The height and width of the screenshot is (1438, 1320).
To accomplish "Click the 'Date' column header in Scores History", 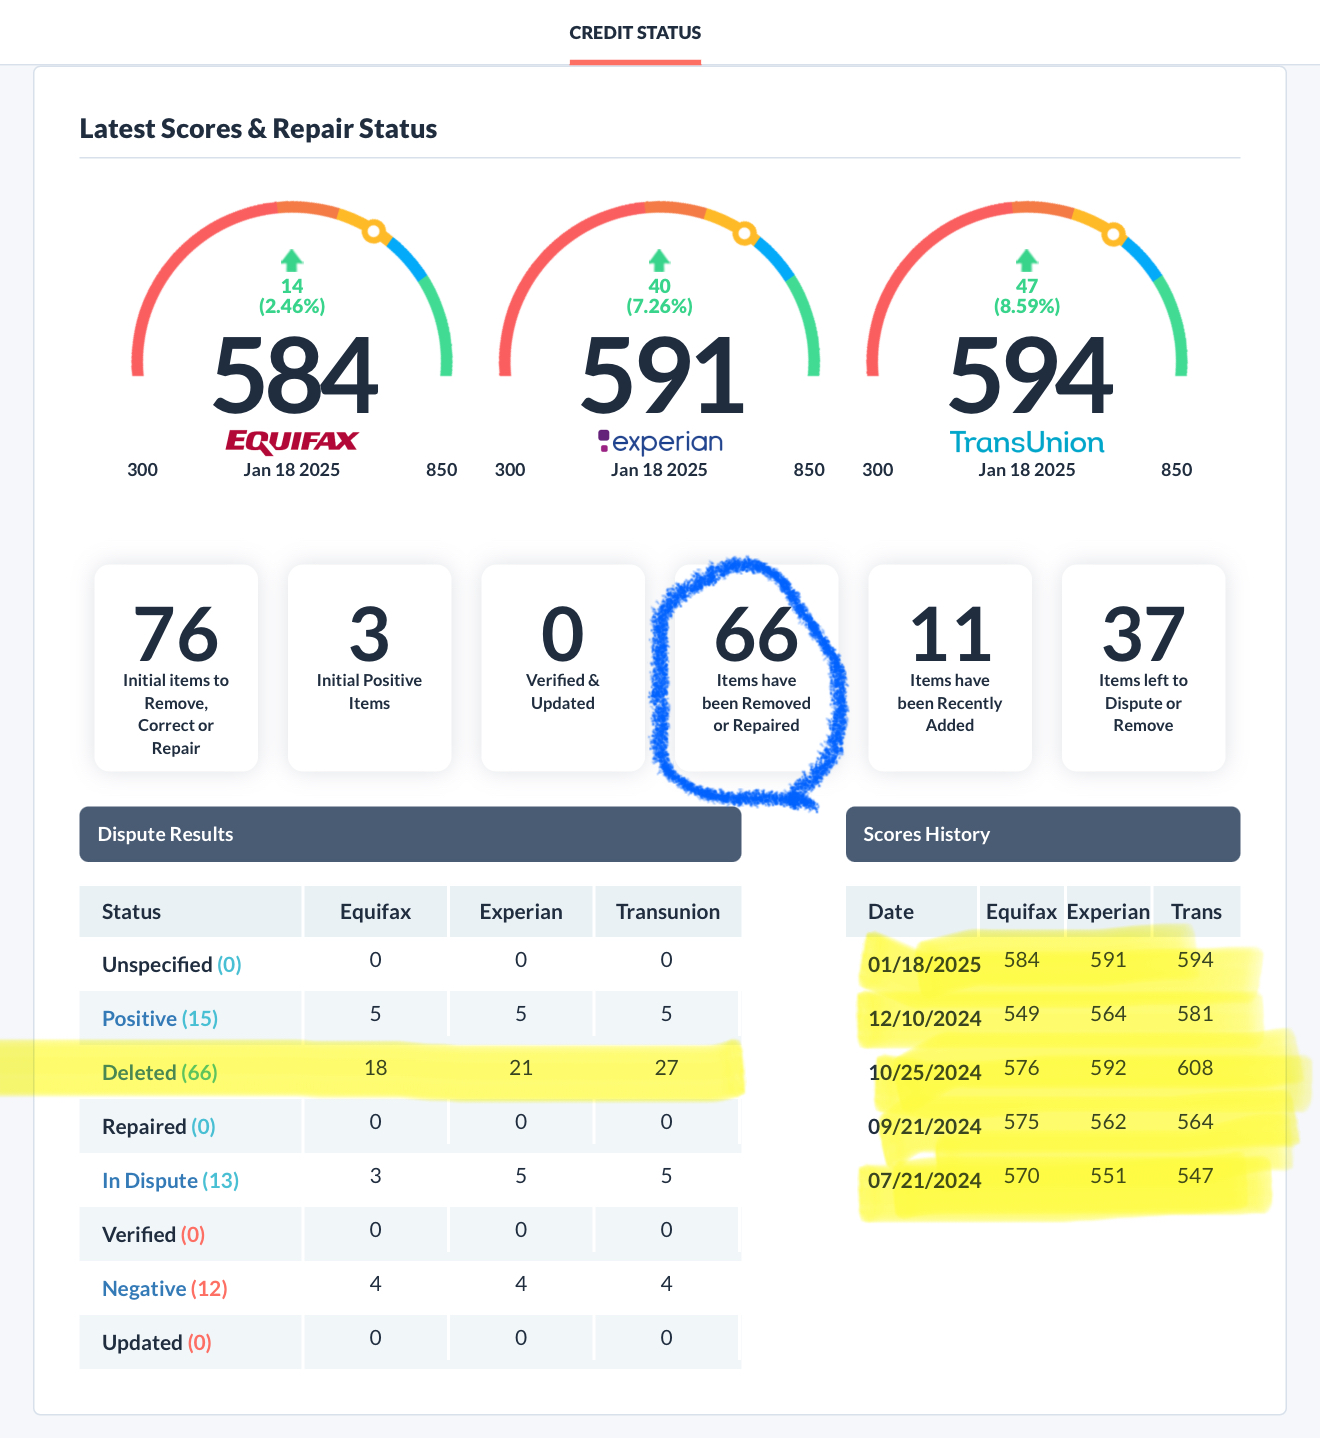I will point(891,911).
